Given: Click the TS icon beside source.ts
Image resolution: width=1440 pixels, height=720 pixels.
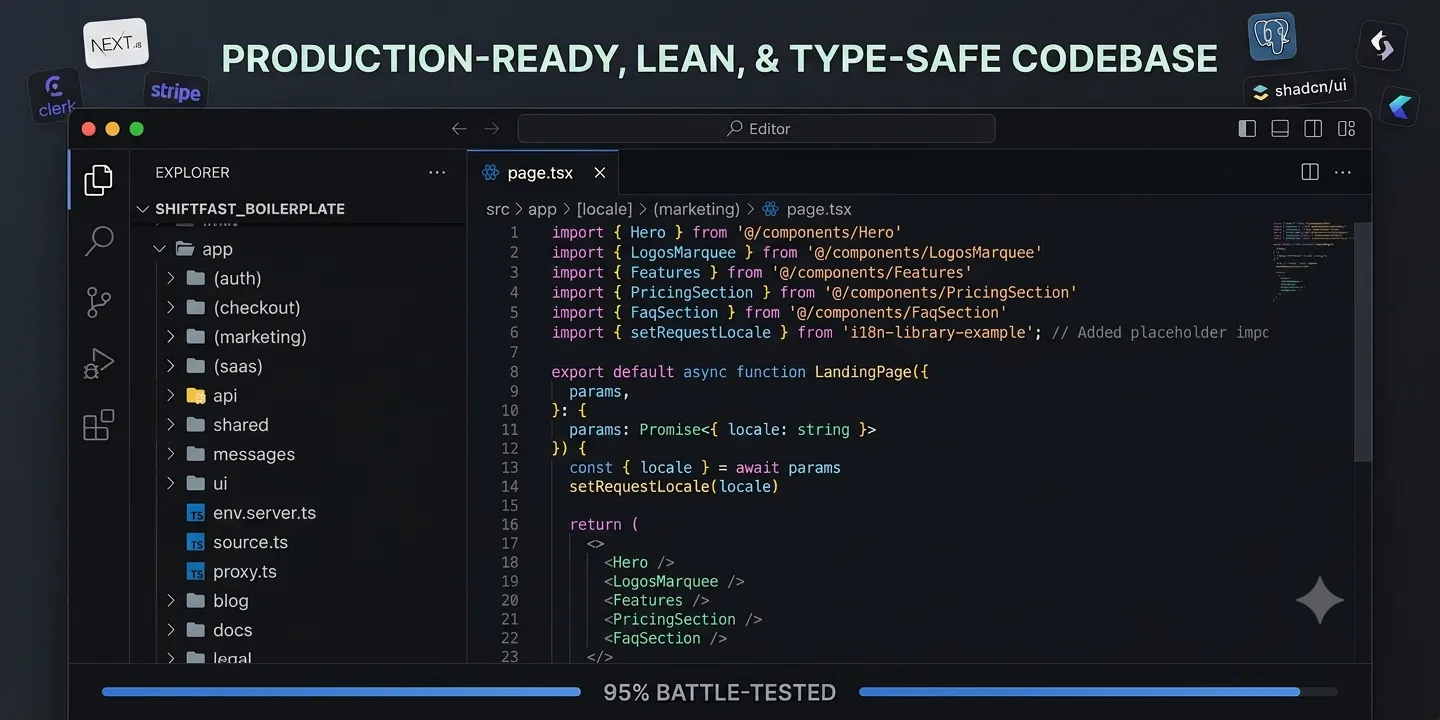Looking at the screenshot, I should [x=196, y=542].
